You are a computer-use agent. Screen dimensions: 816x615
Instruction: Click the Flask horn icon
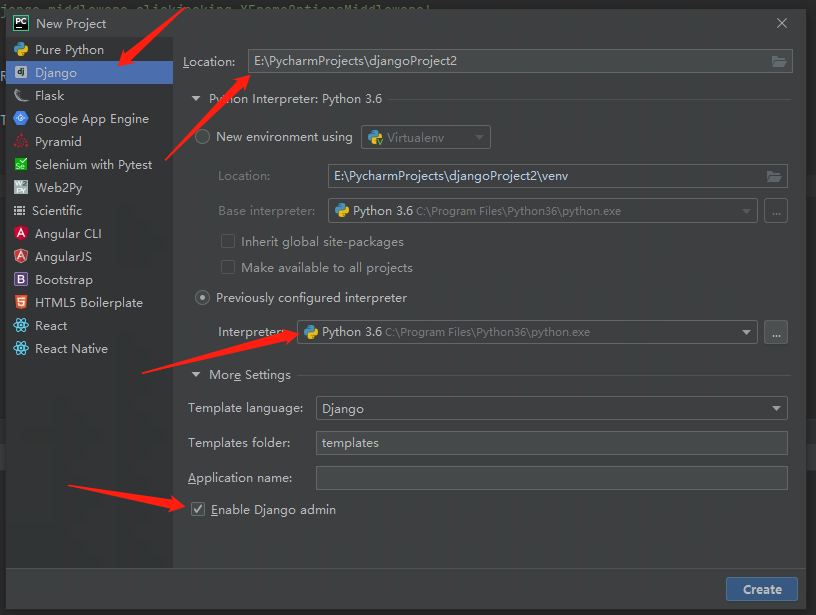point(21,95)
